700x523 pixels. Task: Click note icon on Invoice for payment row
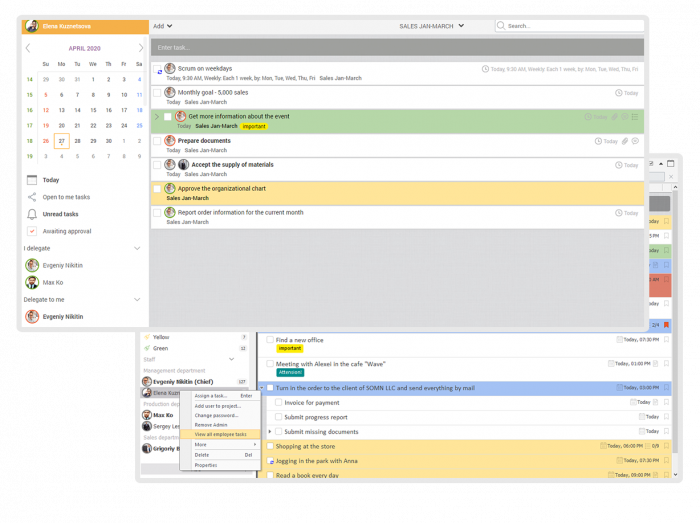pyautogui.click(x=655, y=402)
